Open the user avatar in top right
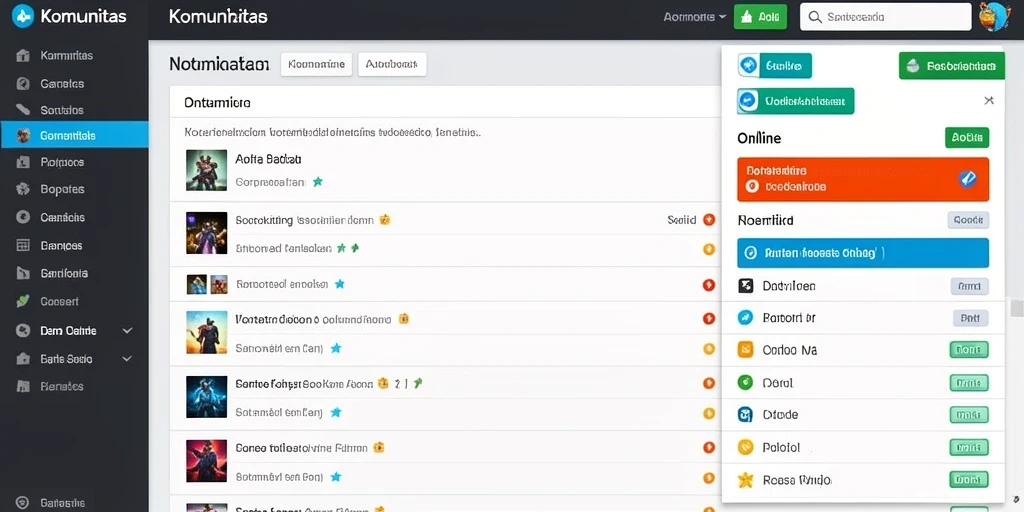Screen dimensions: 1024x512 (x=994, y=17)
